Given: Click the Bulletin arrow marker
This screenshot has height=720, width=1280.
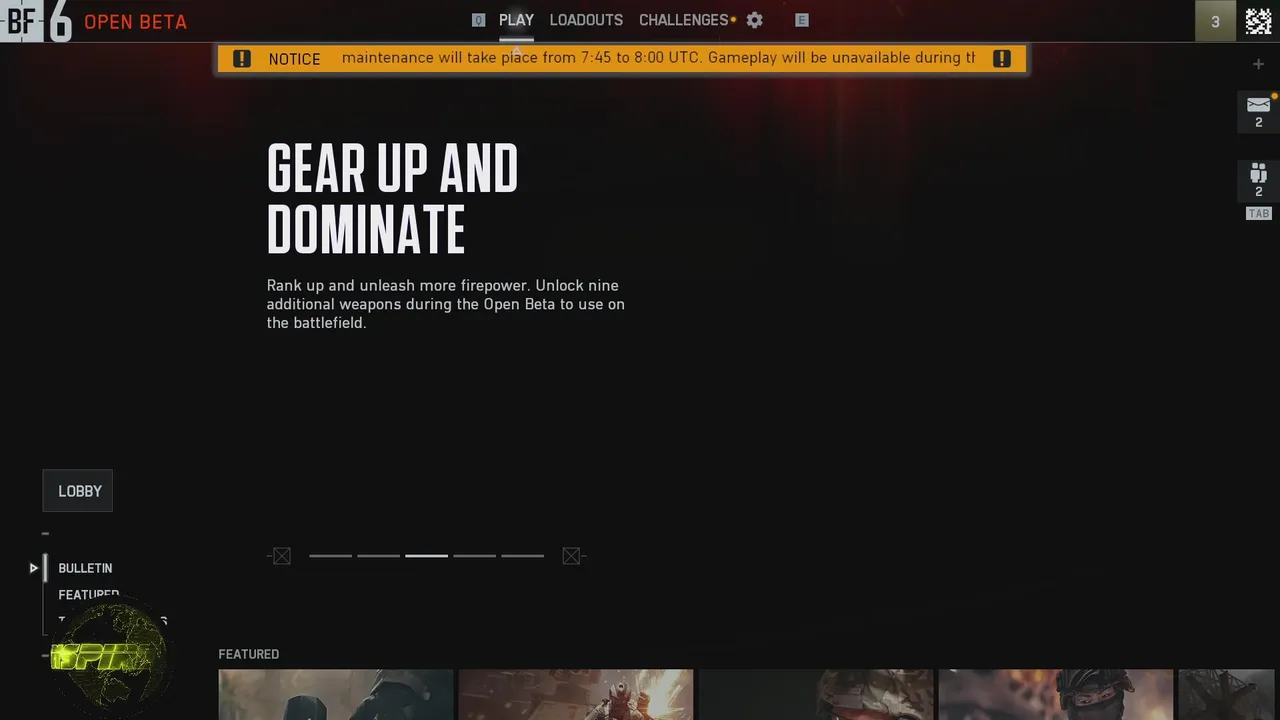Looking at the screenshot, I should 34,568.
